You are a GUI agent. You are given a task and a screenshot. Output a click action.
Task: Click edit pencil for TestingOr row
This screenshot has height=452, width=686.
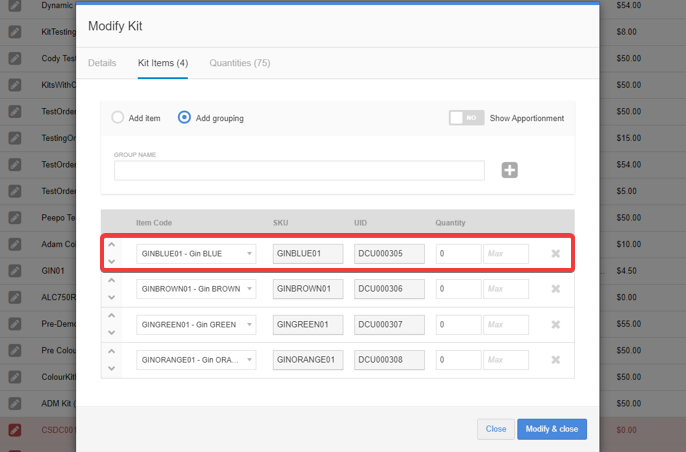point(15,138)
